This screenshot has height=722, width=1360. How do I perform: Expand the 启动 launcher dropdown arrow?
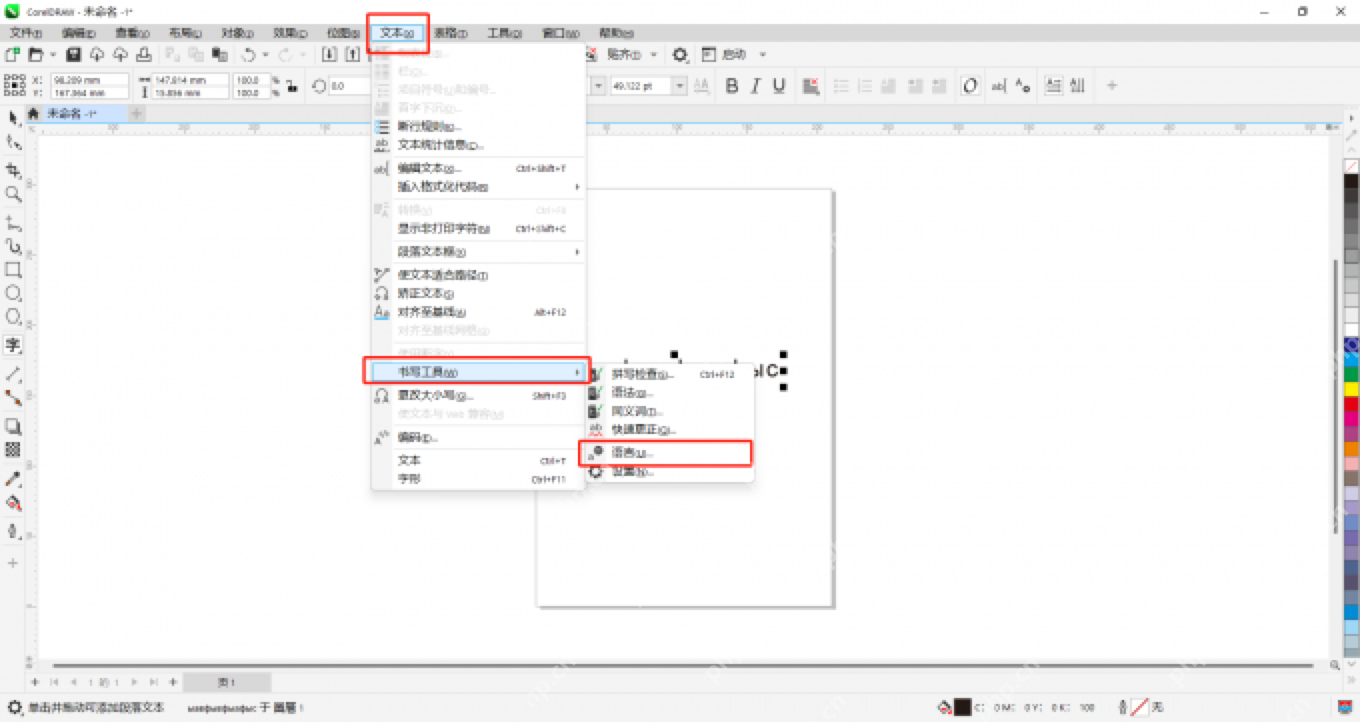coord(762,54)
